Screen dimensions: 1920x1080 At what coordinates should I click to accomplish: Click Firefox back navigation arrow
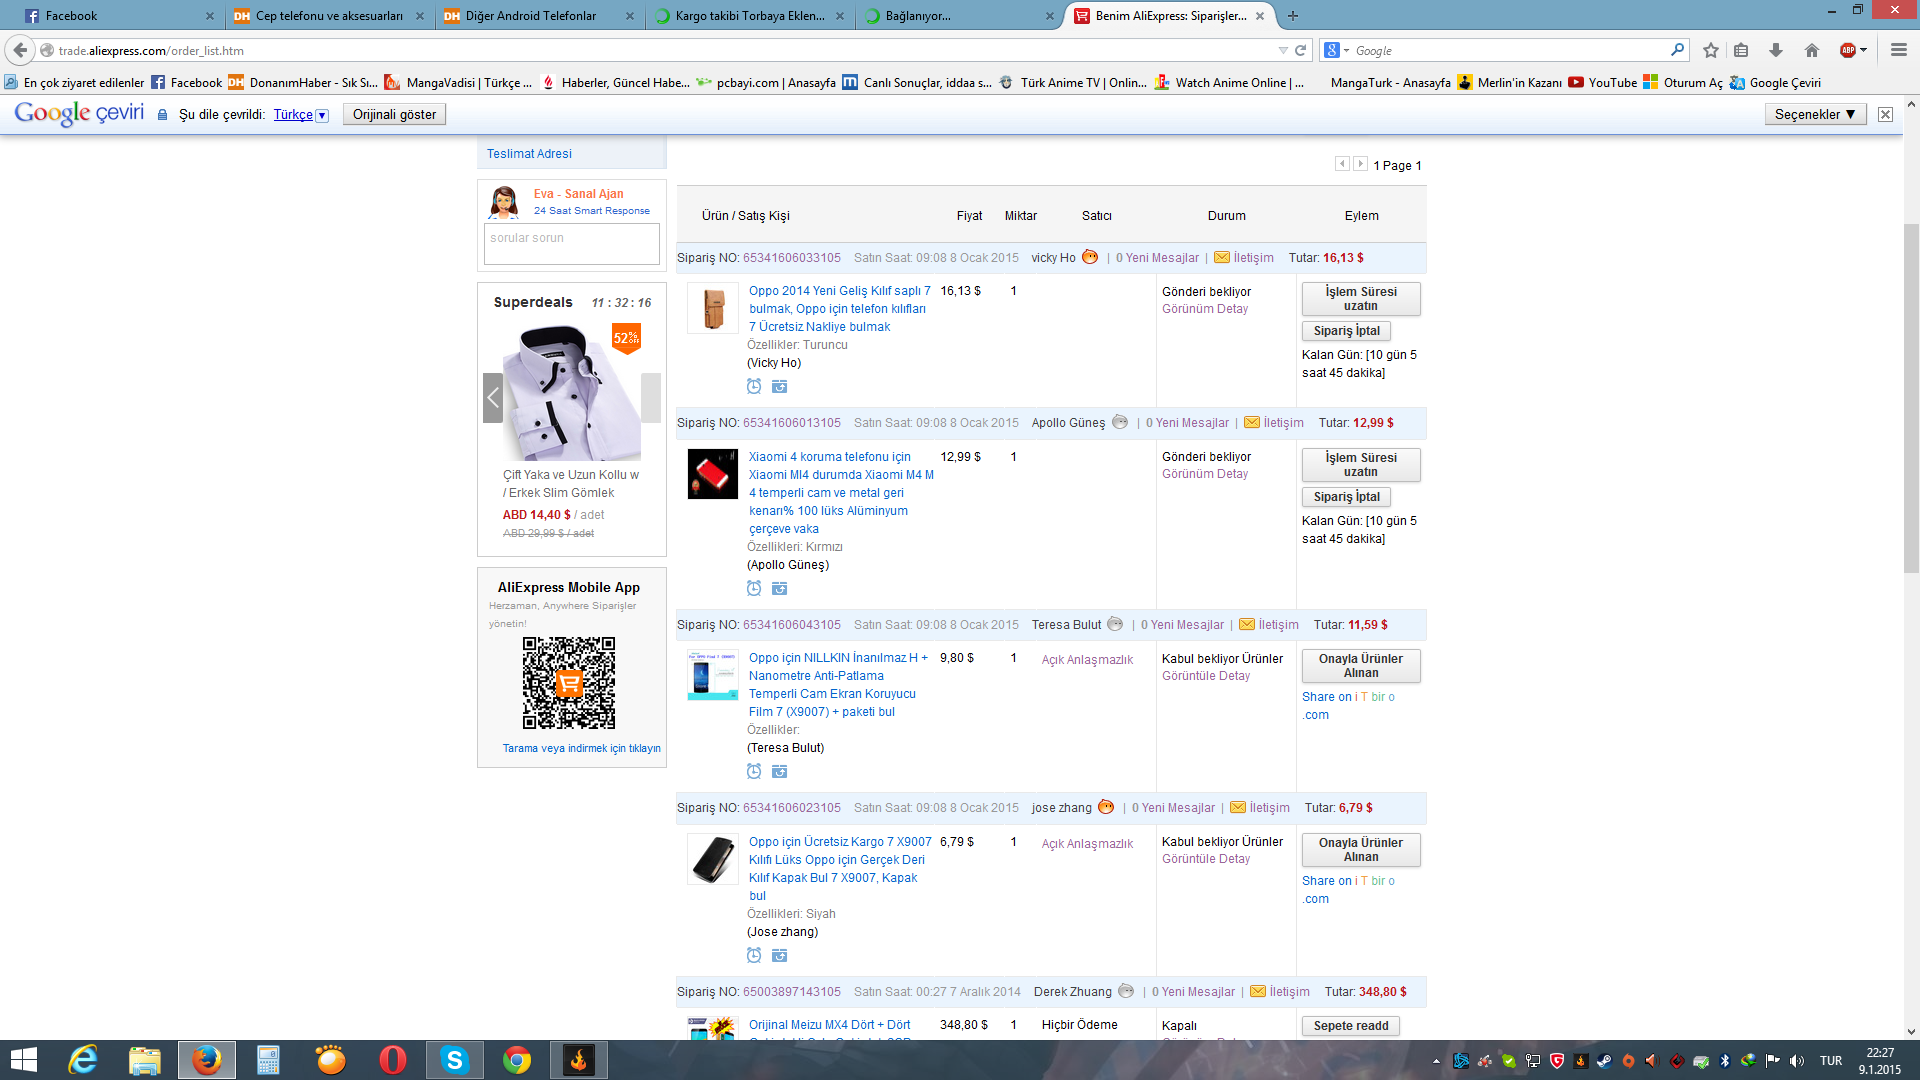20,50
